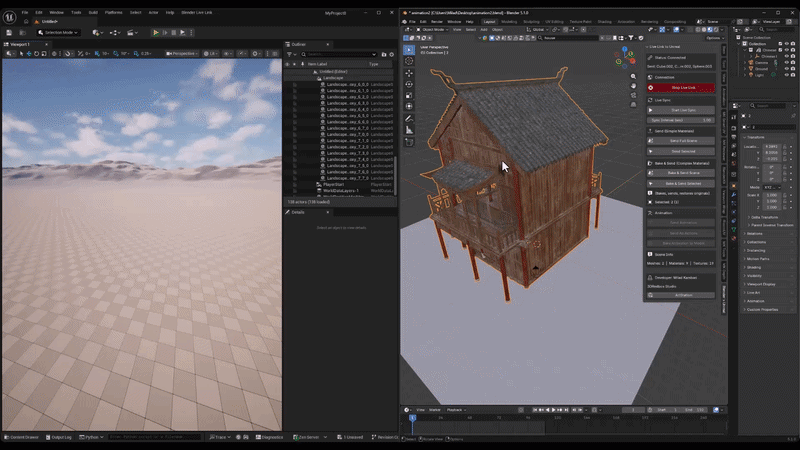Select the Blender Annotate tool
Viewport: 800px width, 450px height.
409,119
